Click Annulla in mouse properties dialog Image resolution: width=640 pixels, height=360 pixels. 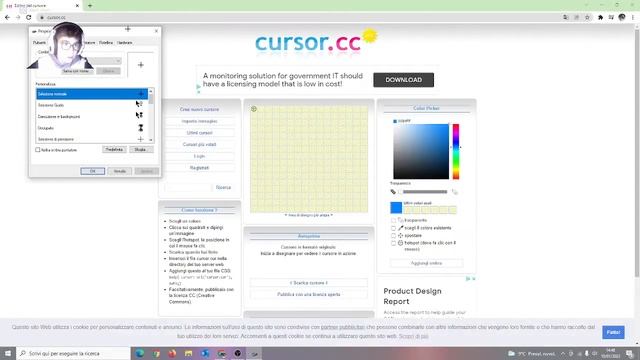pos(120,171)
